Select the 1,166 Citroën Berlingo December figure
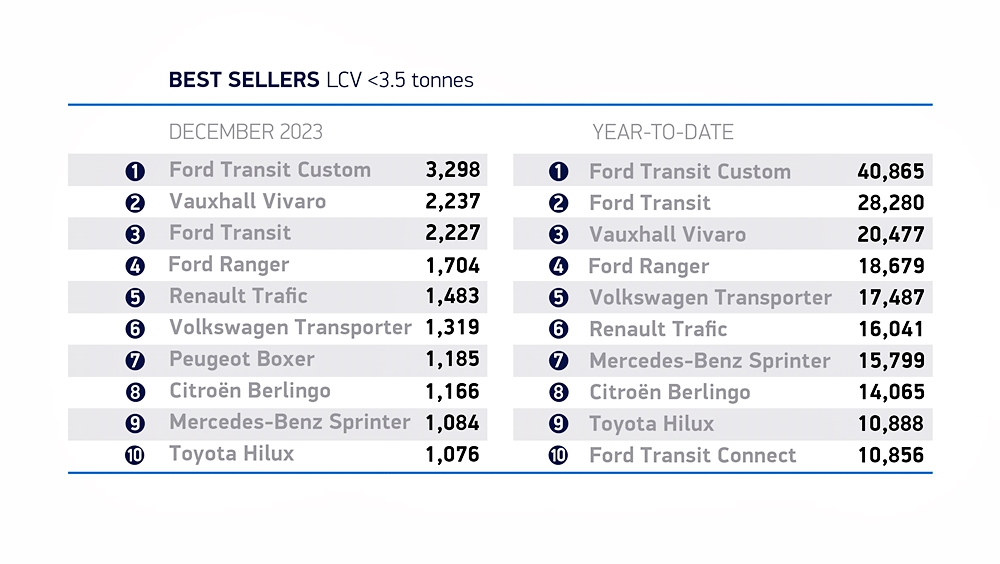This screenshot has width=1000, height=564. [x=453, y=391]
